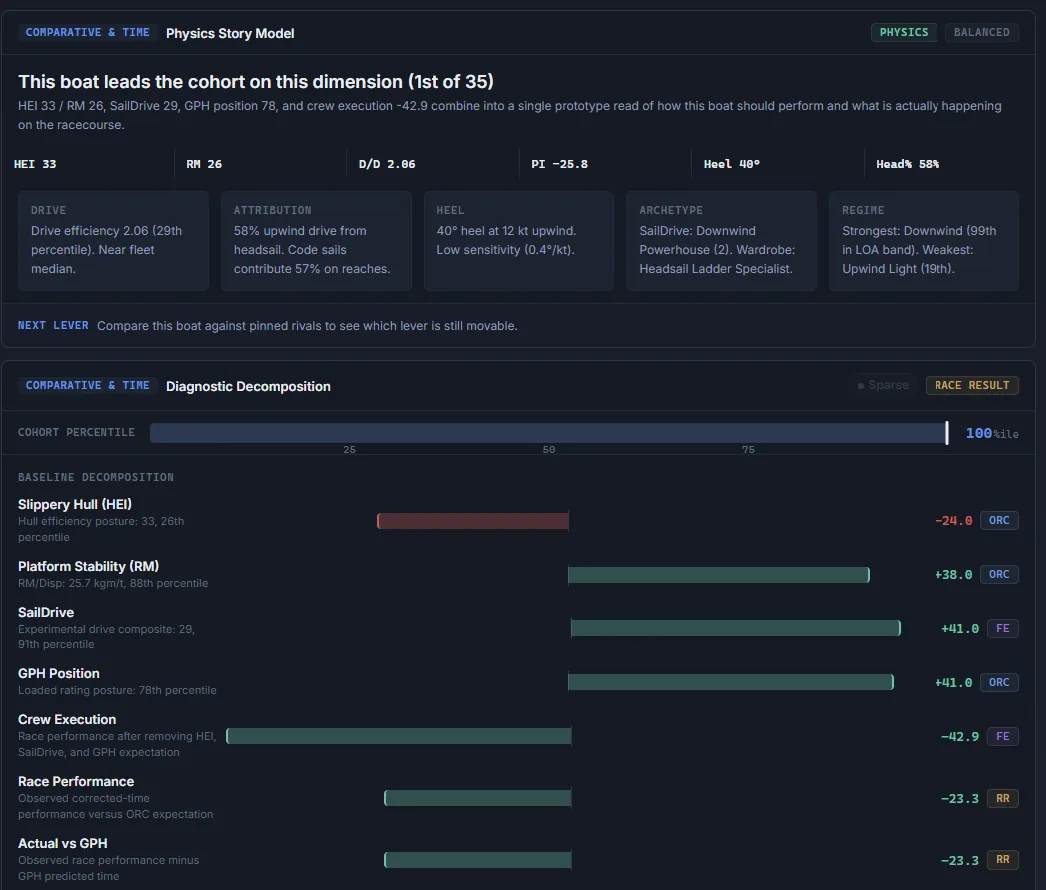Open the REGIME card

click(x=924, y=241)
